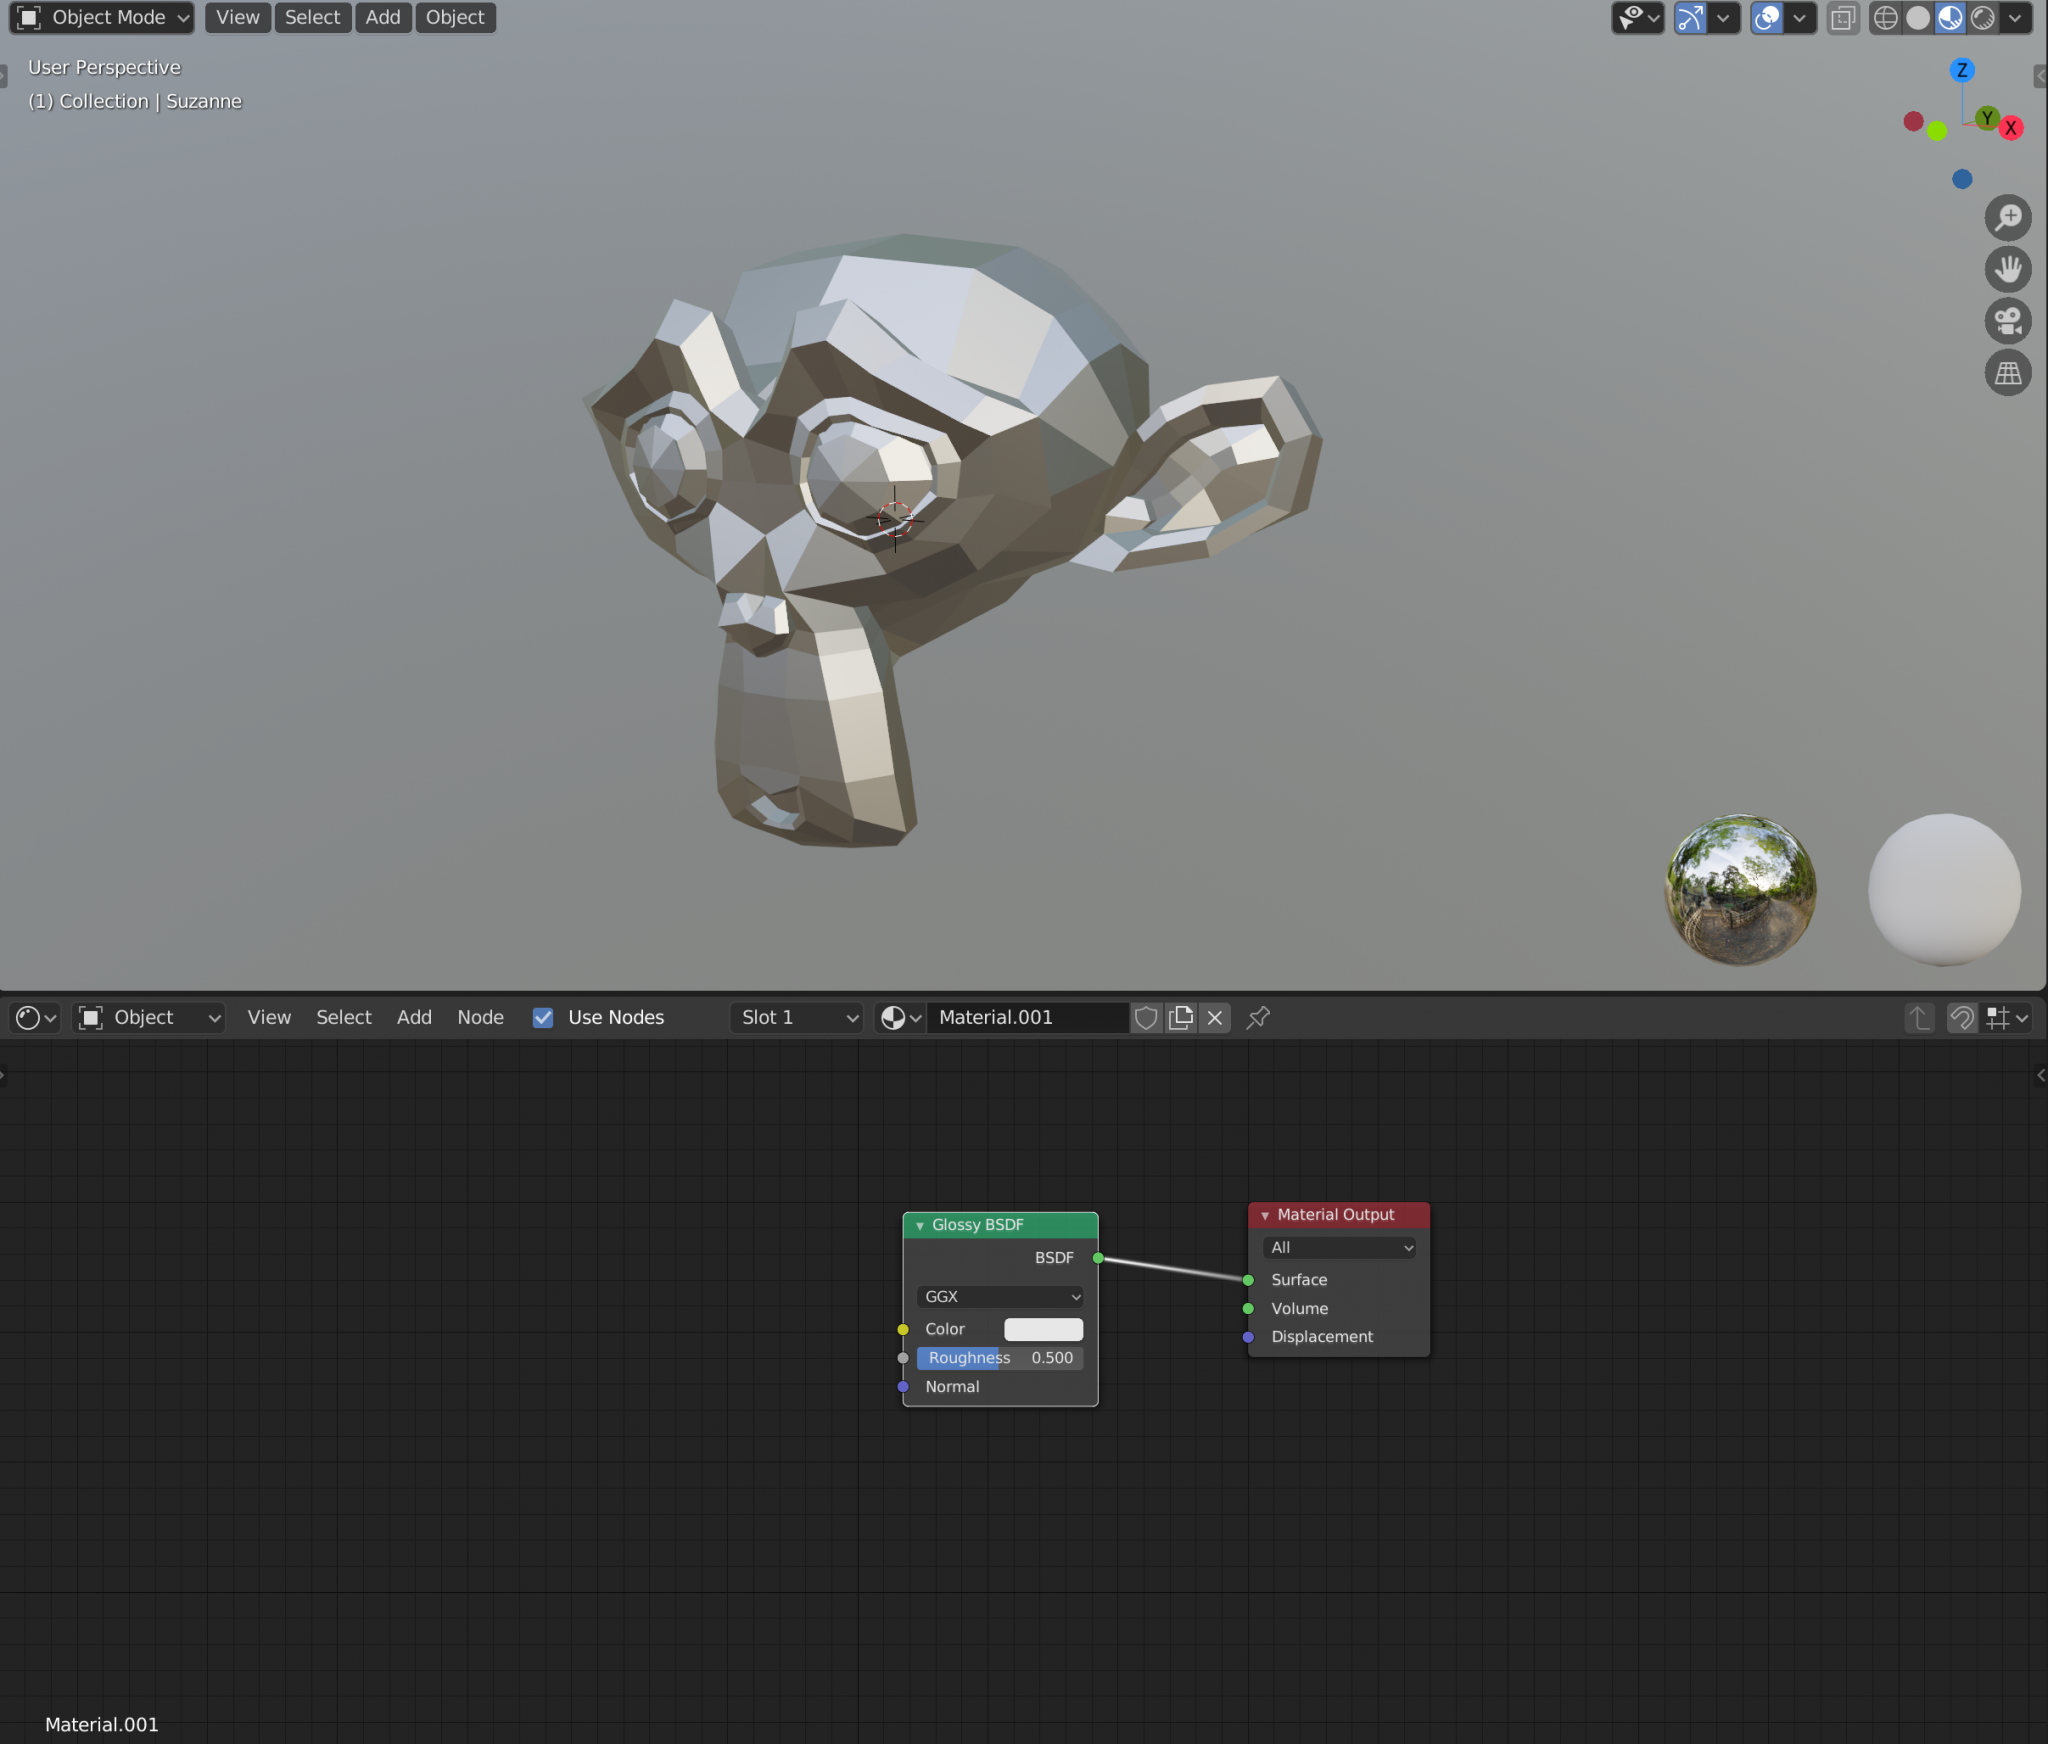Open the Add menu in viewport header

click(383, 17)
